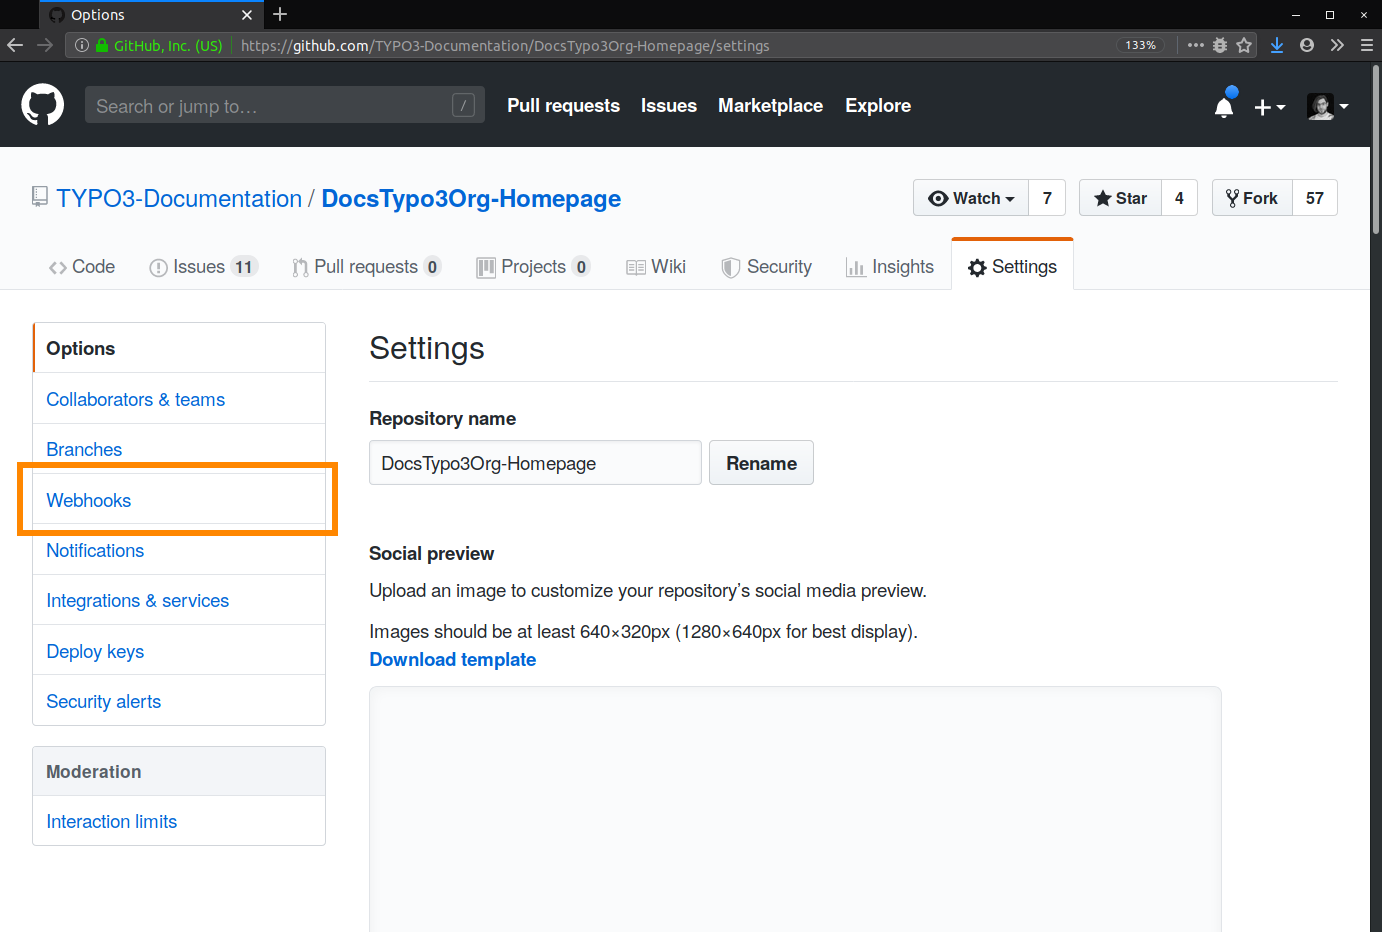Click the Repository name input field

(535, 463)
